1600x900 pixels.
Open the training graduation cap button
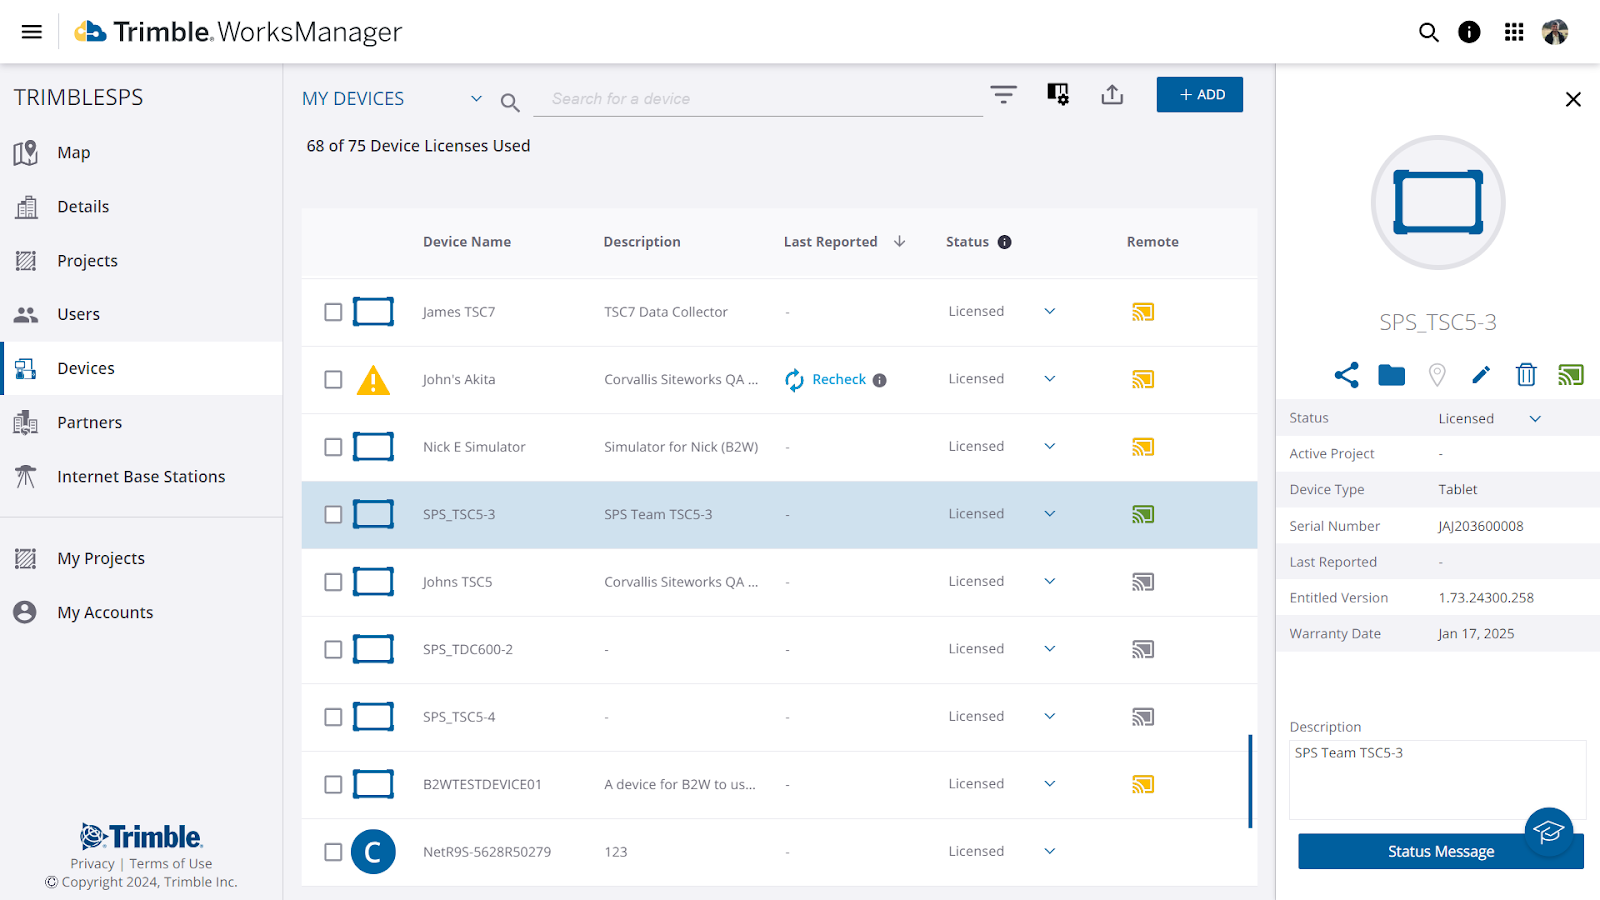1549,832
